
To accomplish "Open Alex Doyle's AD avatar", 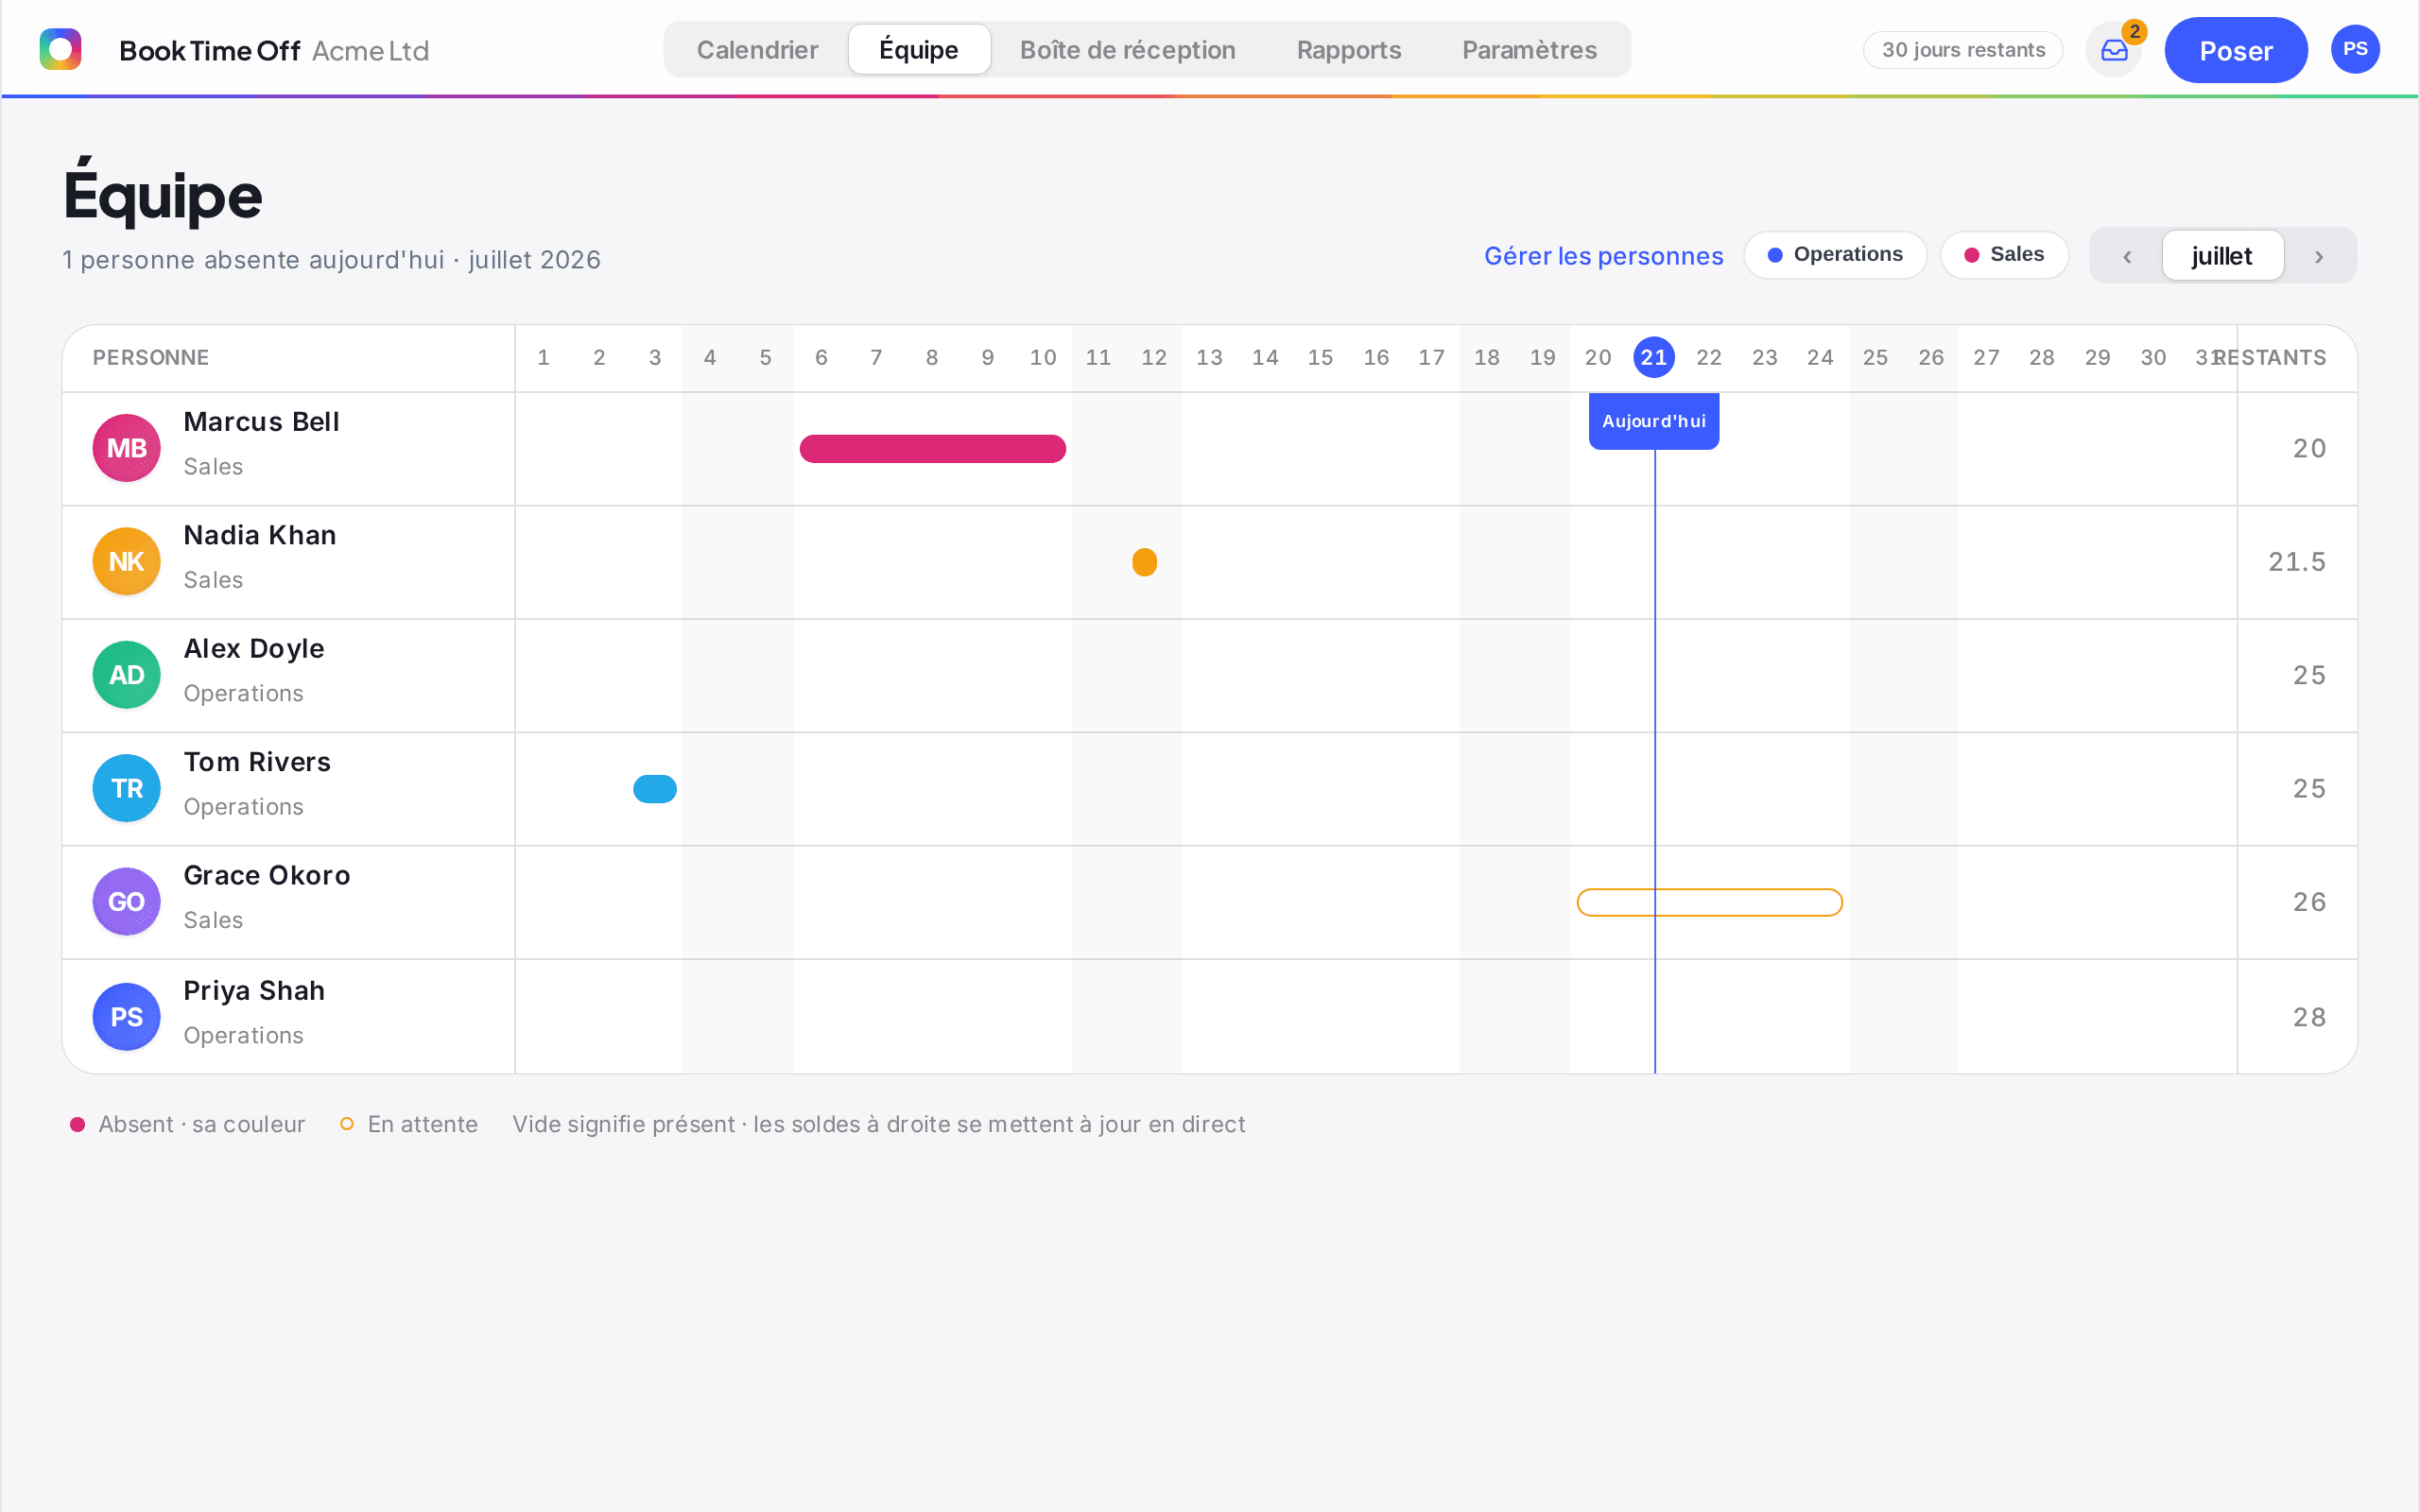I will [x=127, y=675].
